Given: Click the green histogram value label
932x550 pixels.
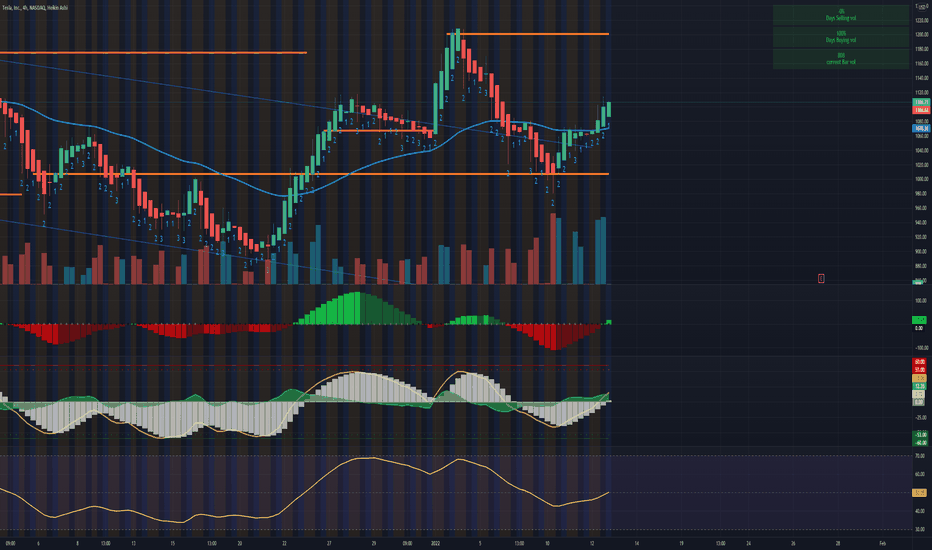Looking at the screenshot, I should [920, 320].
